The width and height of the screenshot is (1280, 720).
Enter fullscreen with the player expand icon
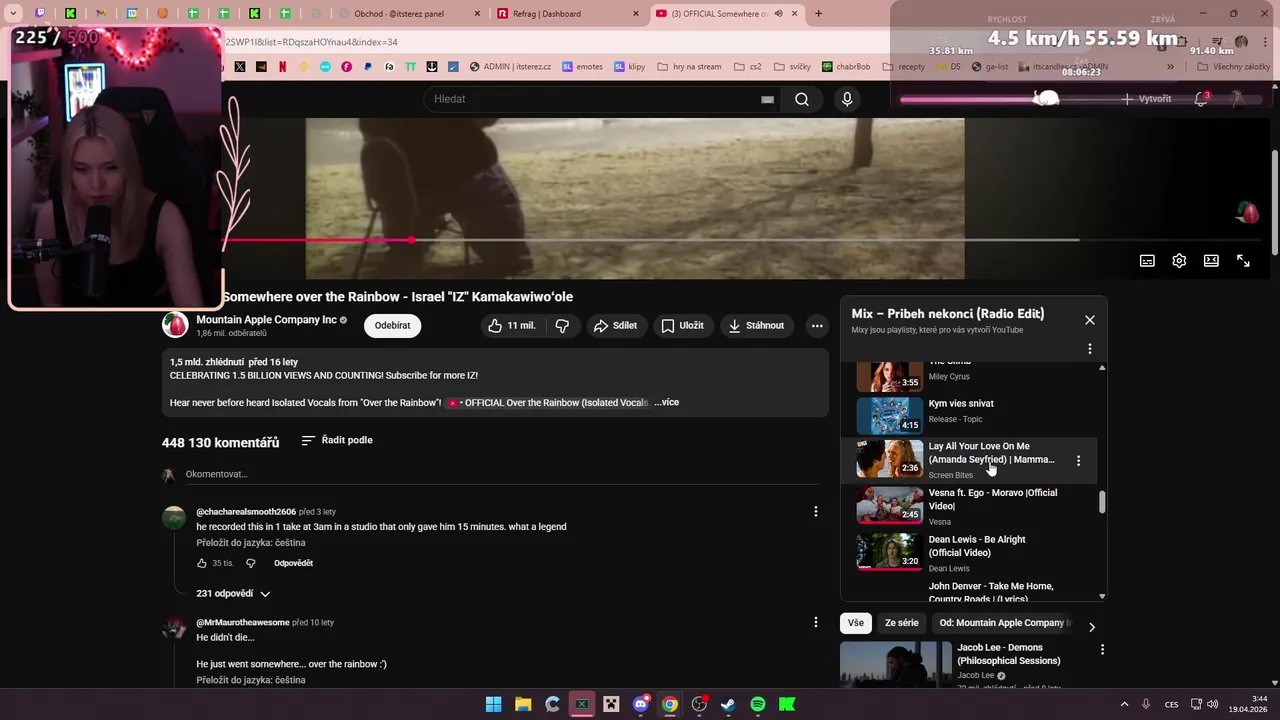coord(1243,260)
